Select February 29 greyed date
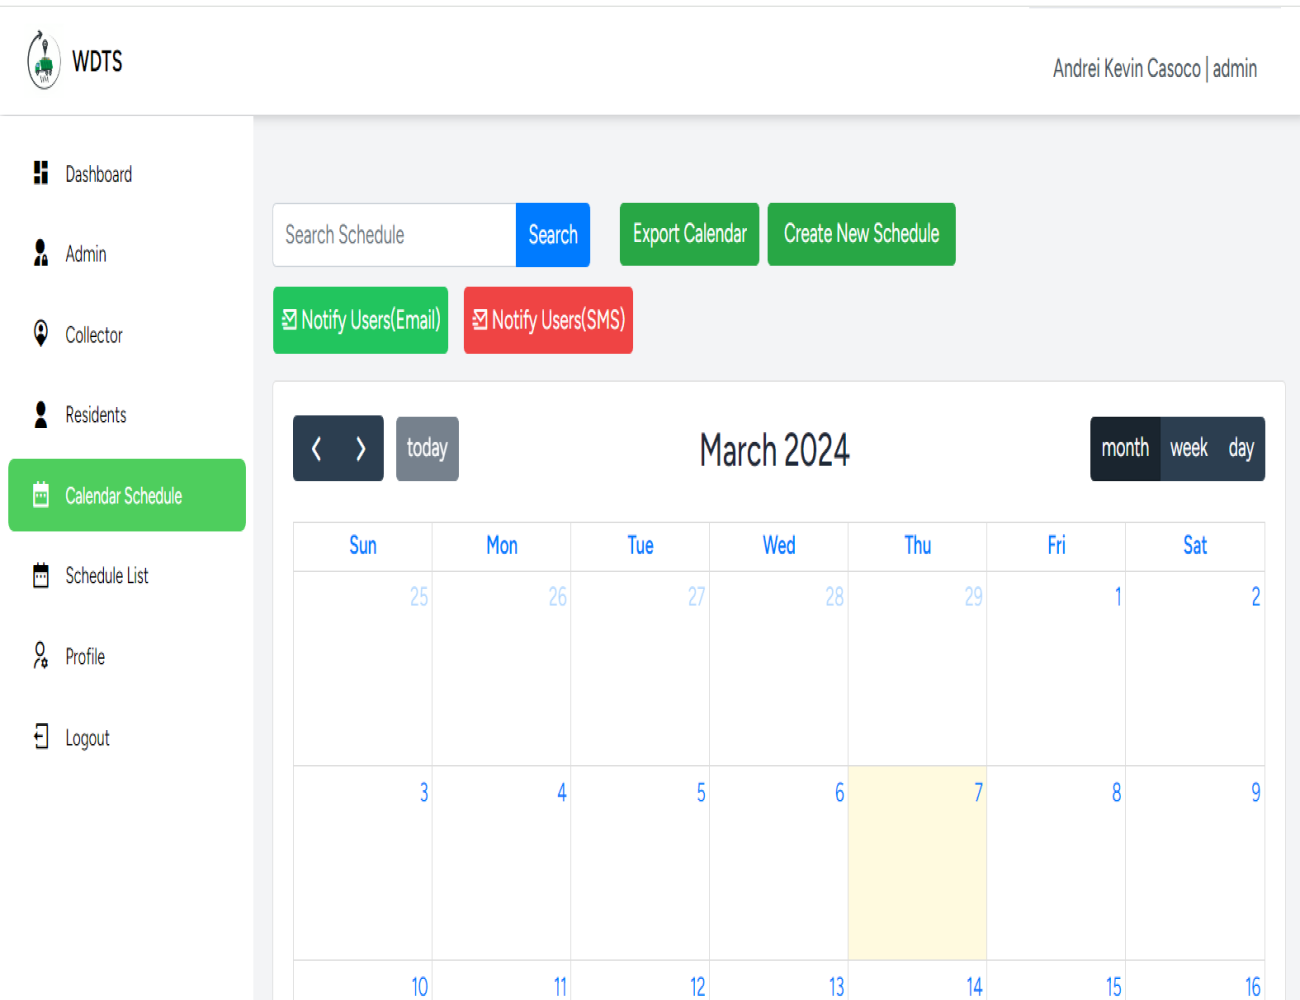 (x=917, y=669)
